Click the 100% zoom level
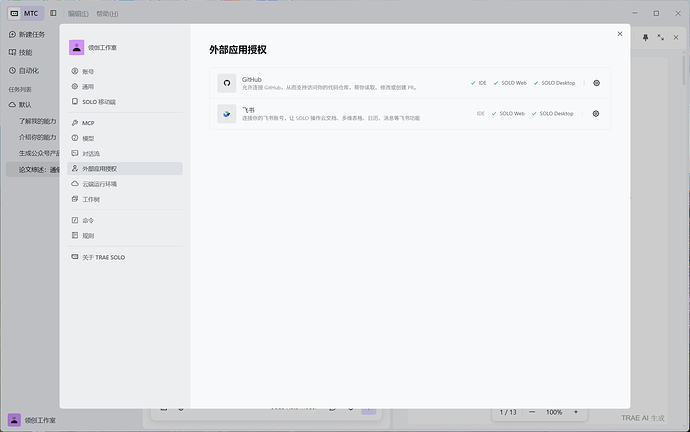The image size is (690, 432). click(x=554, y=412)
